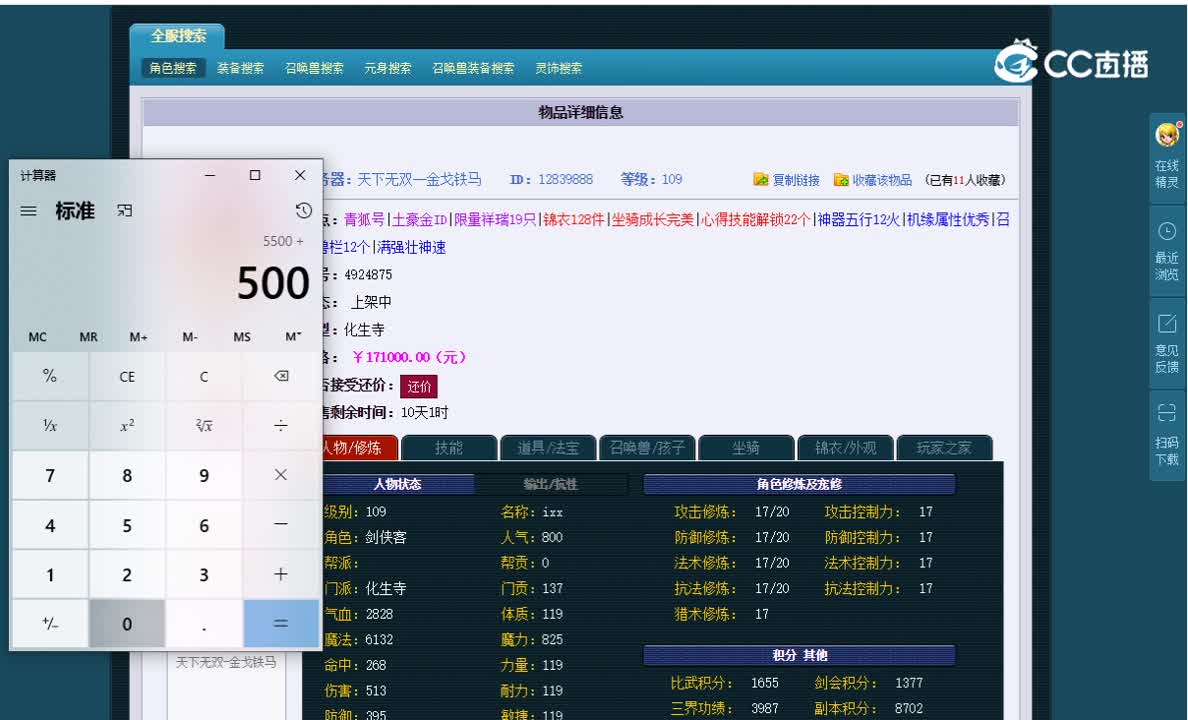Switch to the 坐骑 tab
The height and width of the screenshot is (720, 1188).
[x=746, y=448]
